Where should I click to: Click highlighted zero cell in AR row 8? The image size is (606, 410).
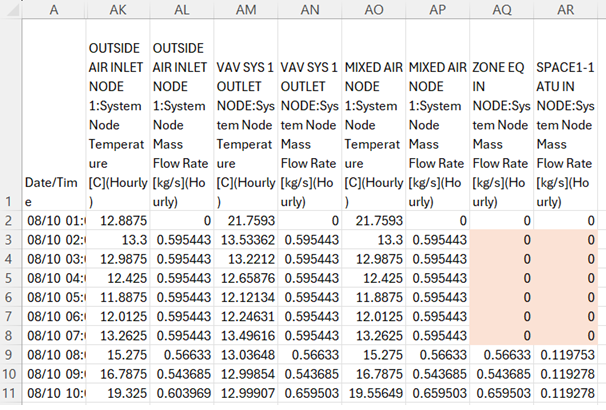click(x=565, y=335)
